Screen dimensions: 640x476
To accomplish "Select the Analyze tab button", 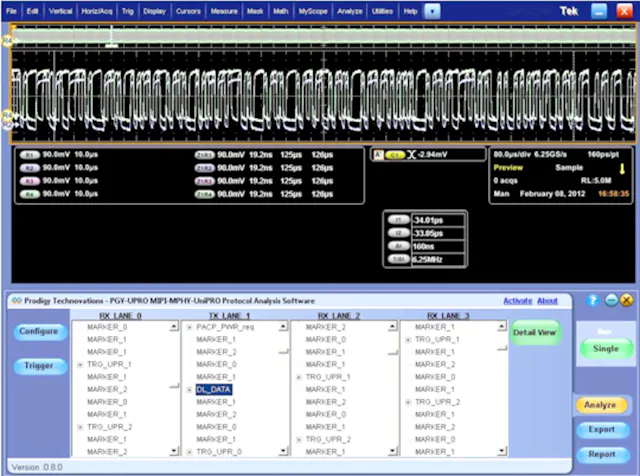I will [601, 405].
